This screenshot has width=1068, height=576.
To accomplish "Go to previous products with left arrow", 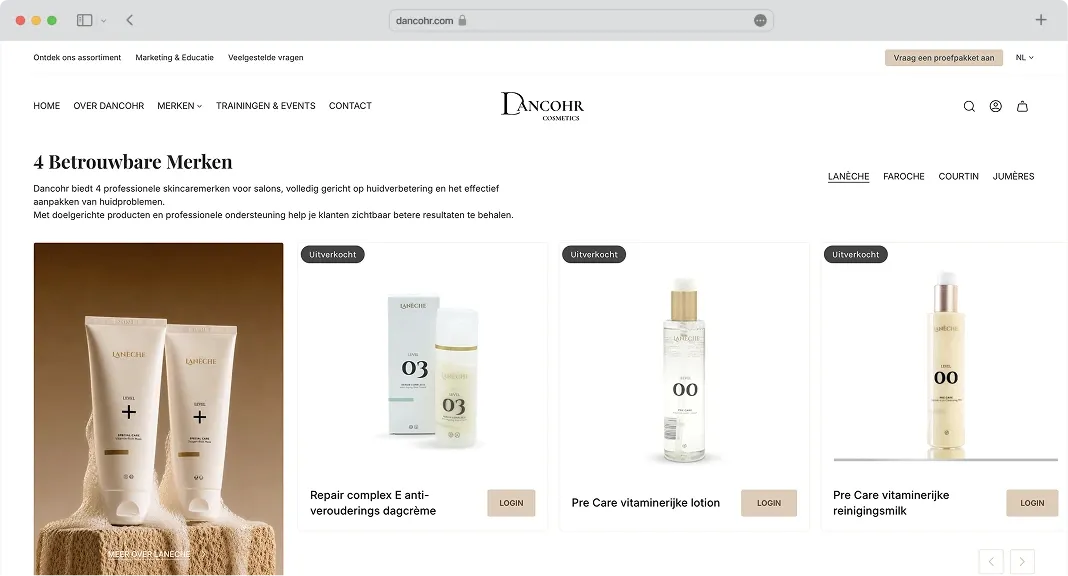I will coord(991,562).
